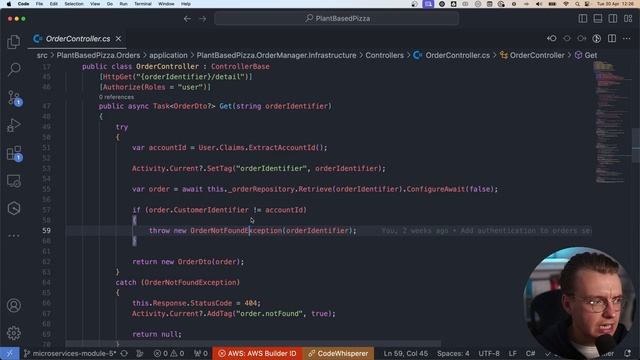Open macOS volume control in menu bar

point(539,4)
